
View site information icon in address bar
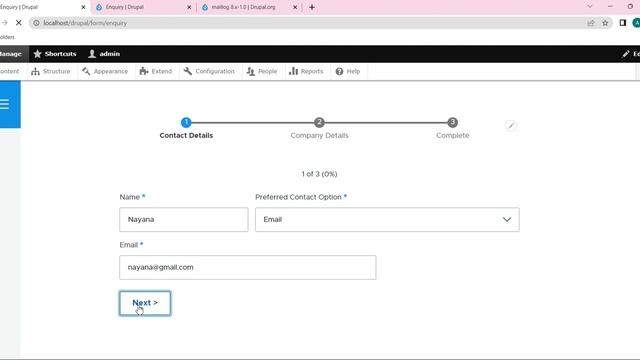tap(36, 23)
